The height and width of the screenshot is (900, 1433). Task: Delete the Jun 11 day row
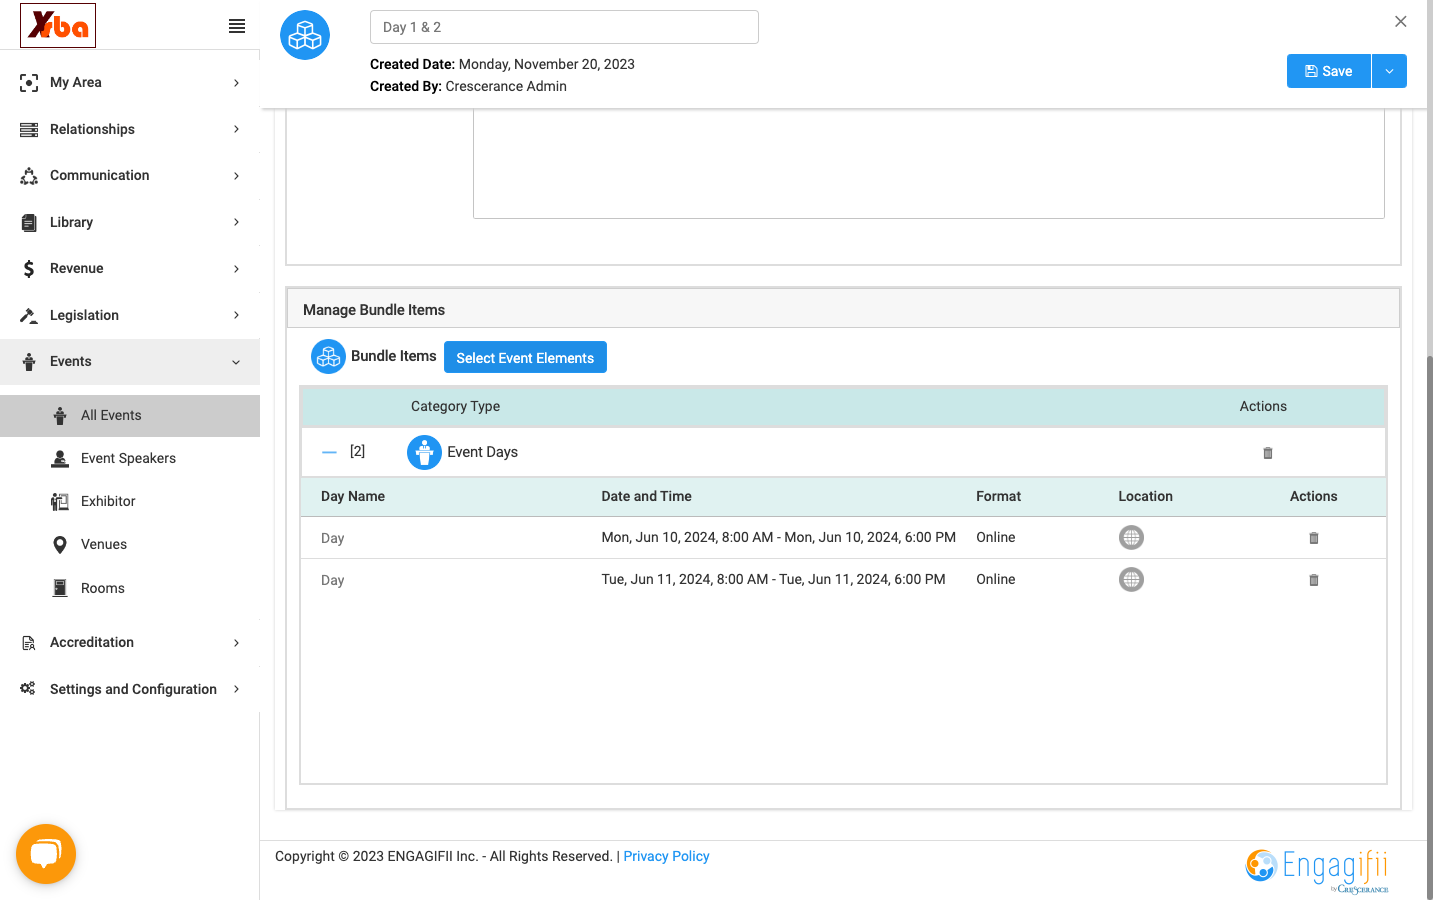pos(1314,580)
